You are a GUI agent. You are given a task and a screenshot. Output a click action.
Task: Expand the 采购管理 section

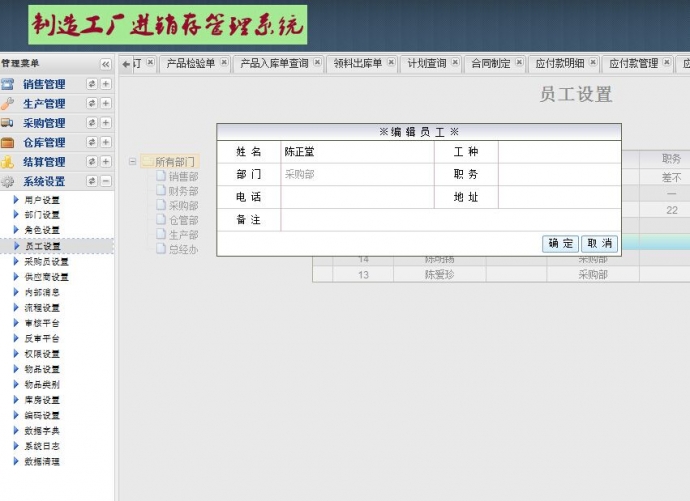pyautogui.click(x=106, y=122)
